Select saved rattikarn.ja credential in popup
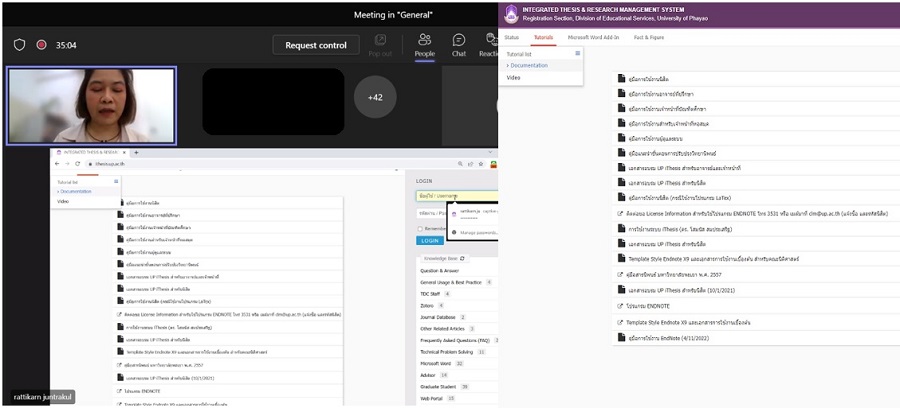900x408 pixels. tap(472, 214)
